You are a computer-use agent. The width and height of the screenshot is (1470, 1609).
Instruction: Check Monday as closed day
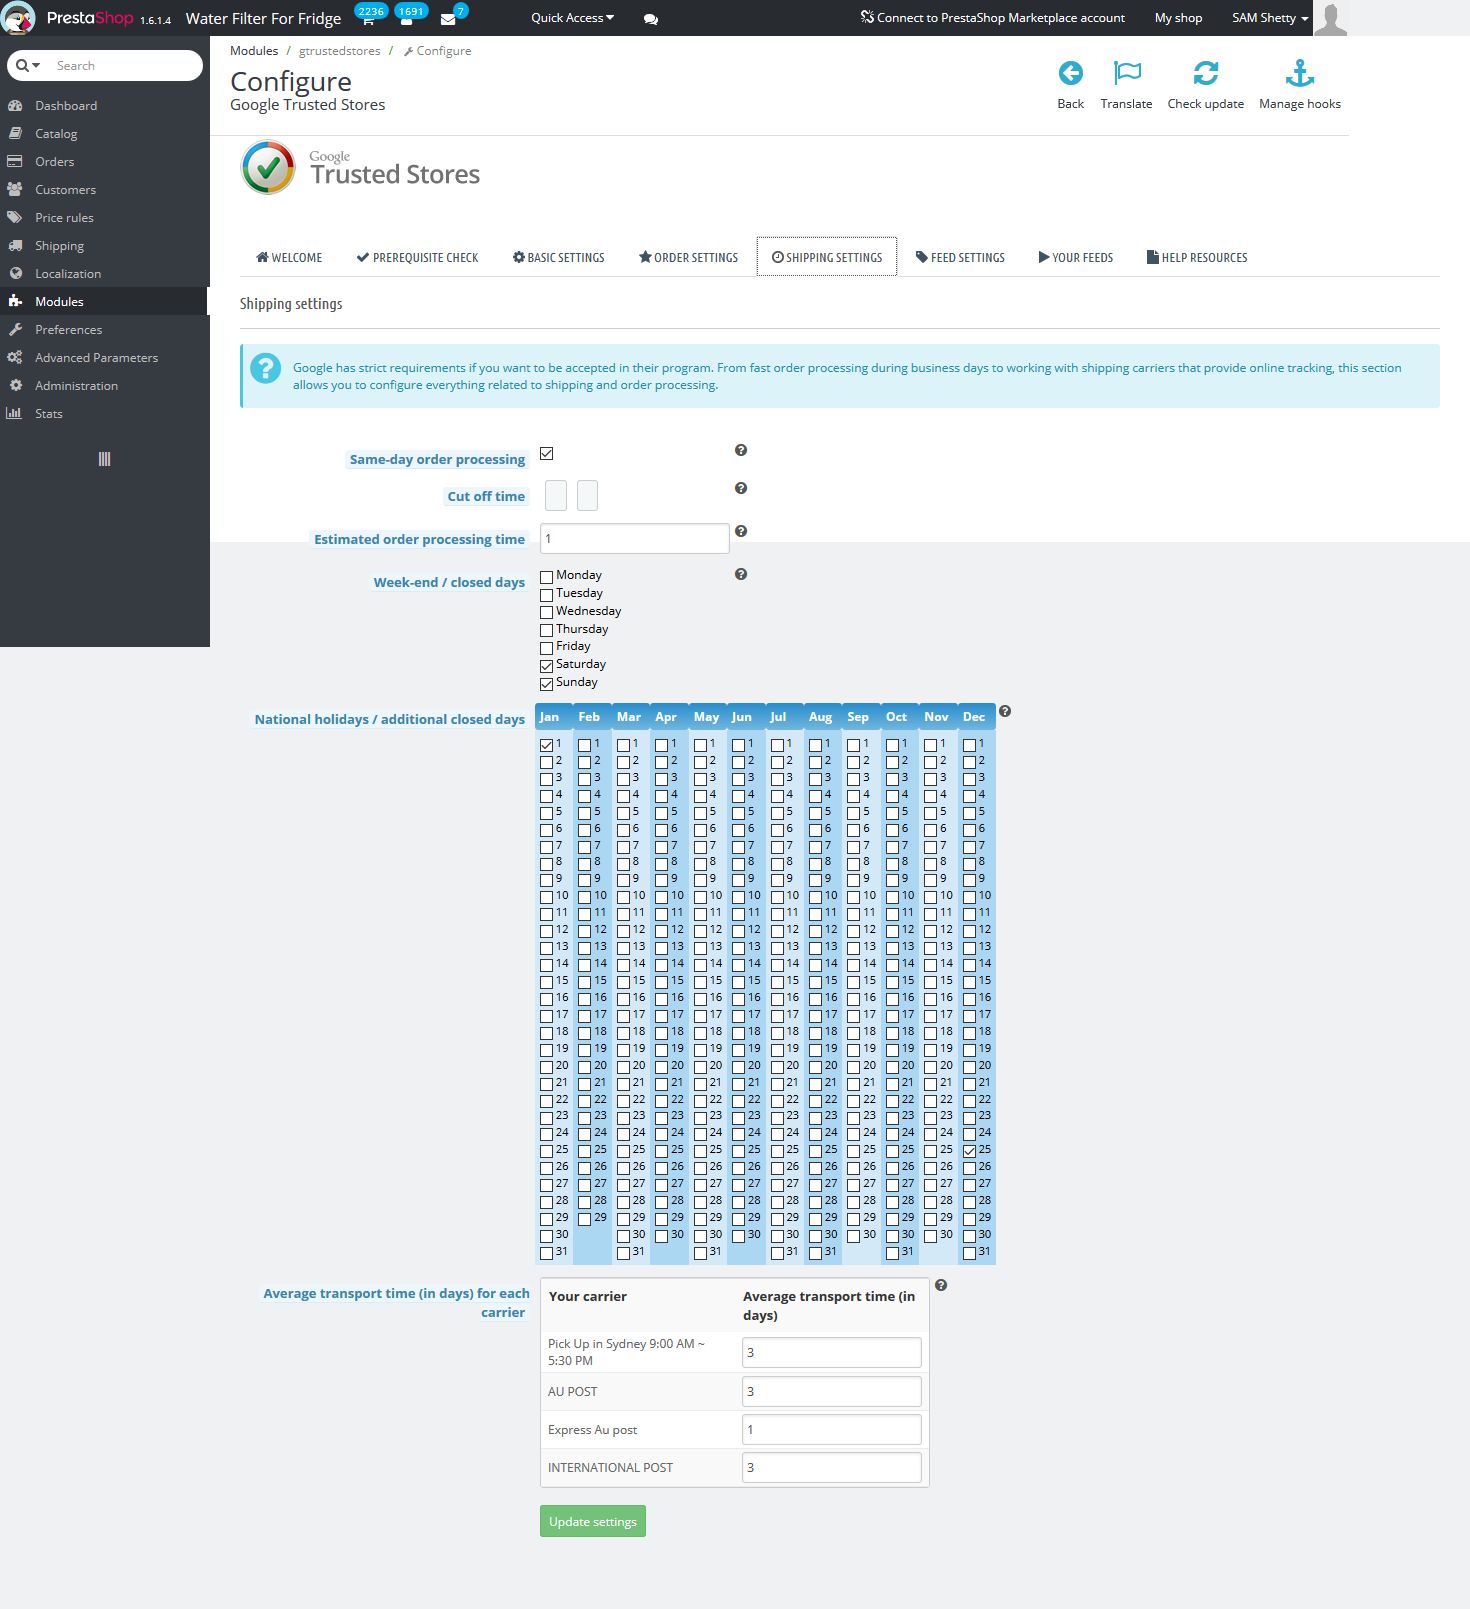tap(547, 576)
